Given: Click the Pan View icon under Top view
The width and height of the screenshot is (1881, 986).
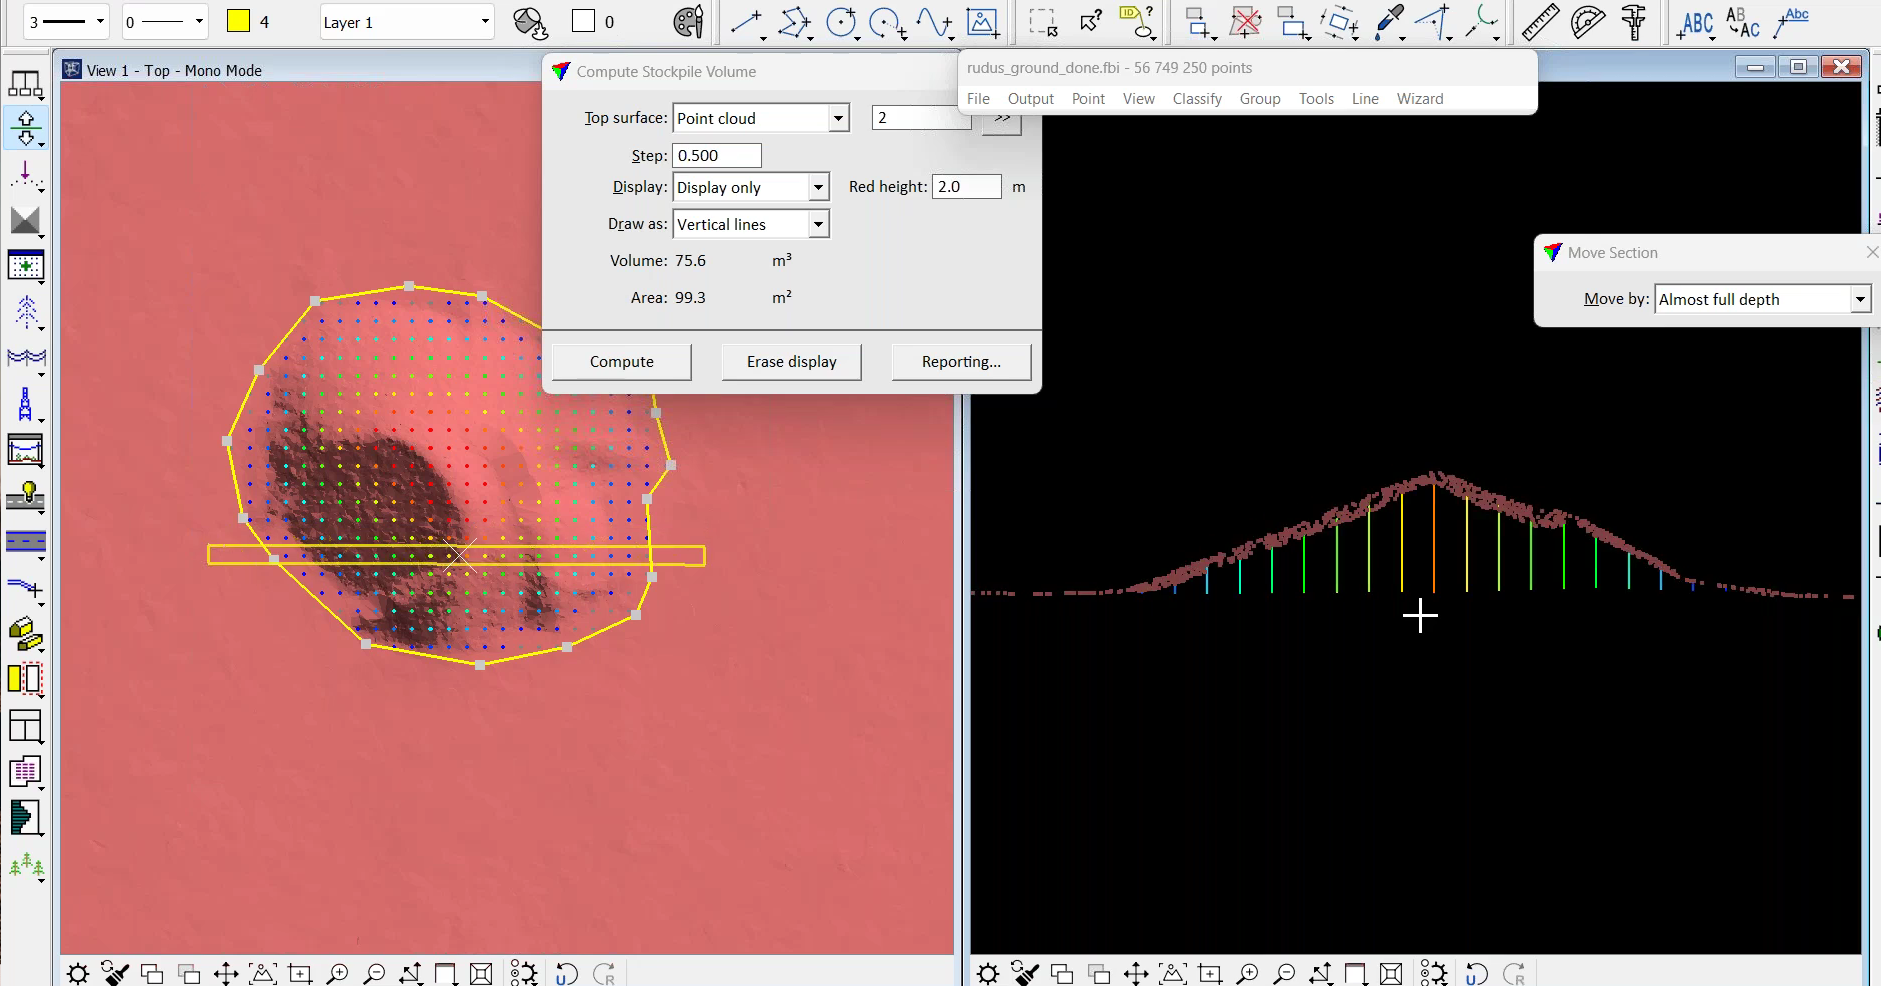Looking at the screenshot, I should tap(226, 973).
